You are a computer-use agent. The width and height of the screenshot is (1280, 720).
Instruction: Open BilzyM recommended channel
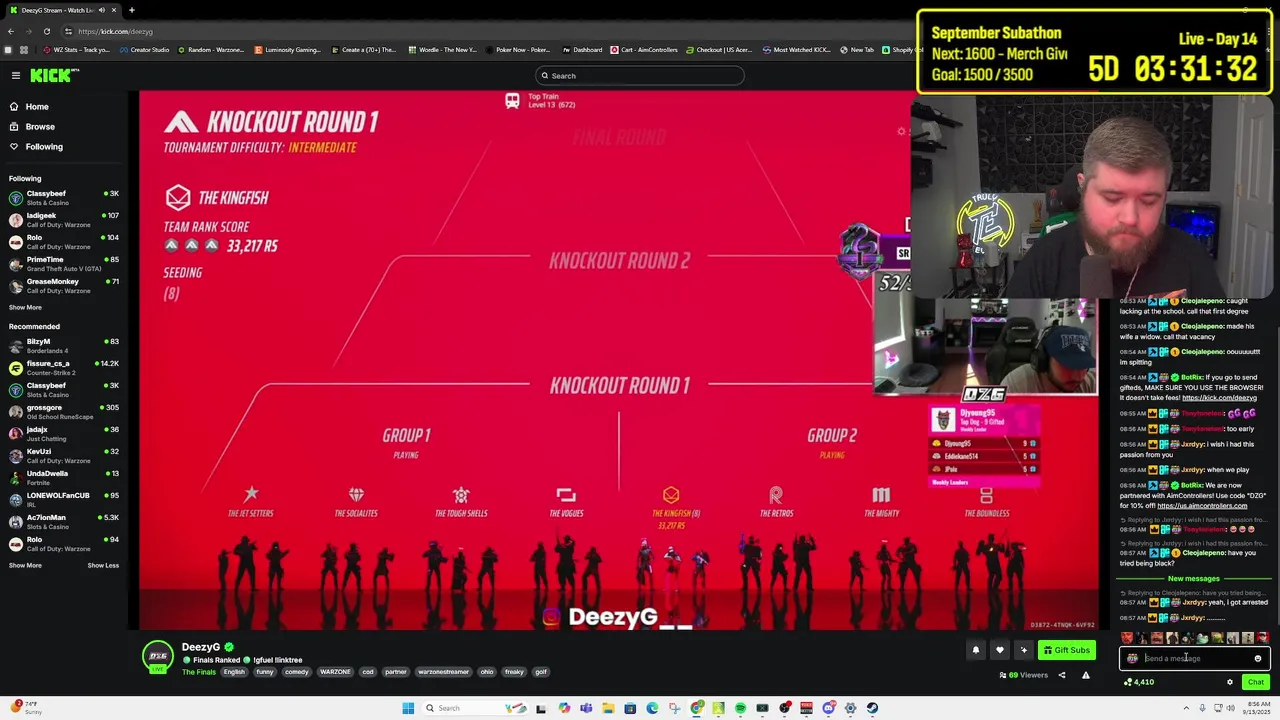pyautogui.click(x=64, y=346)
